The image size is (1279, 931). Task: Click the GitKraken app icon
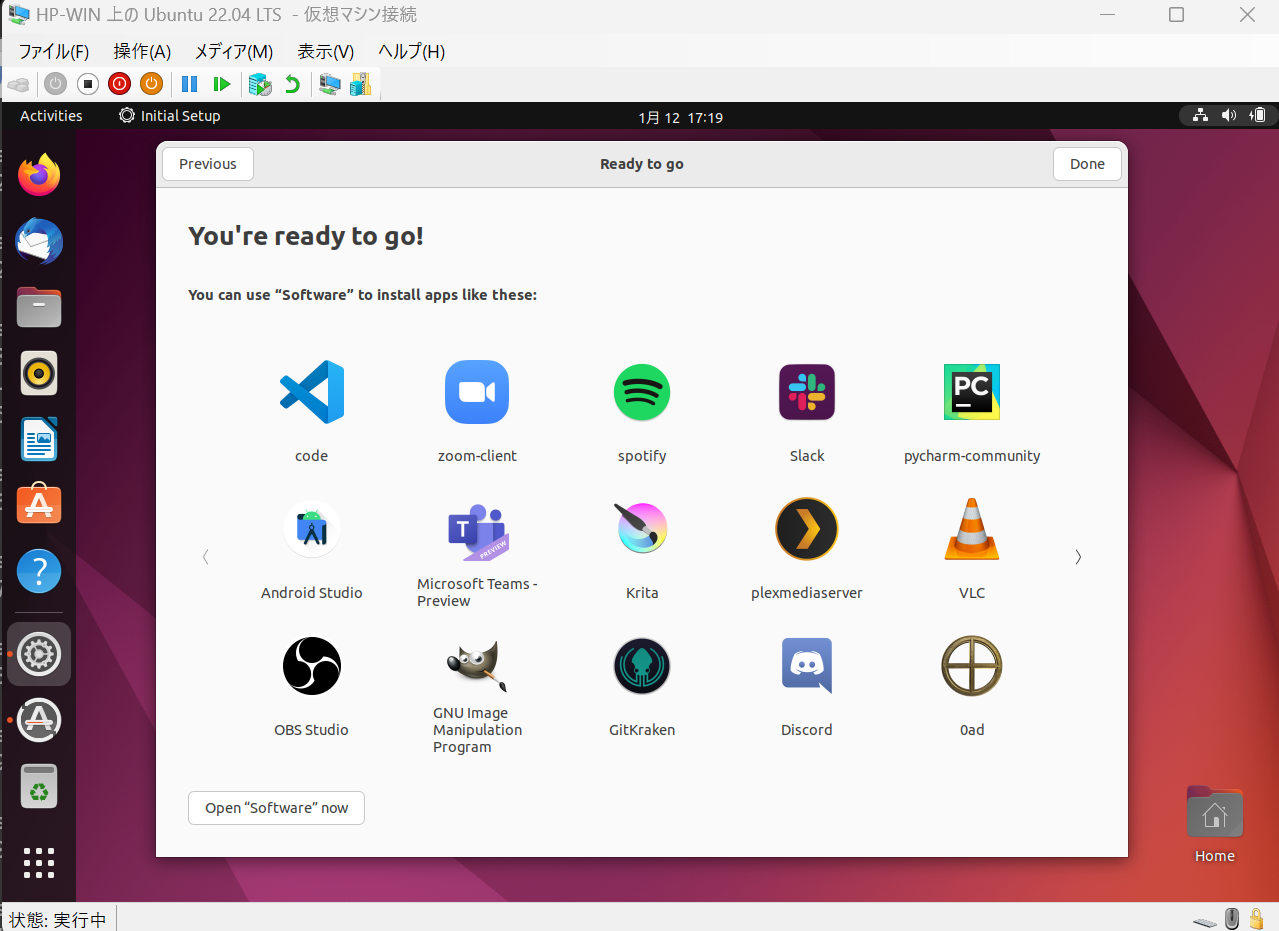[642, 666]
